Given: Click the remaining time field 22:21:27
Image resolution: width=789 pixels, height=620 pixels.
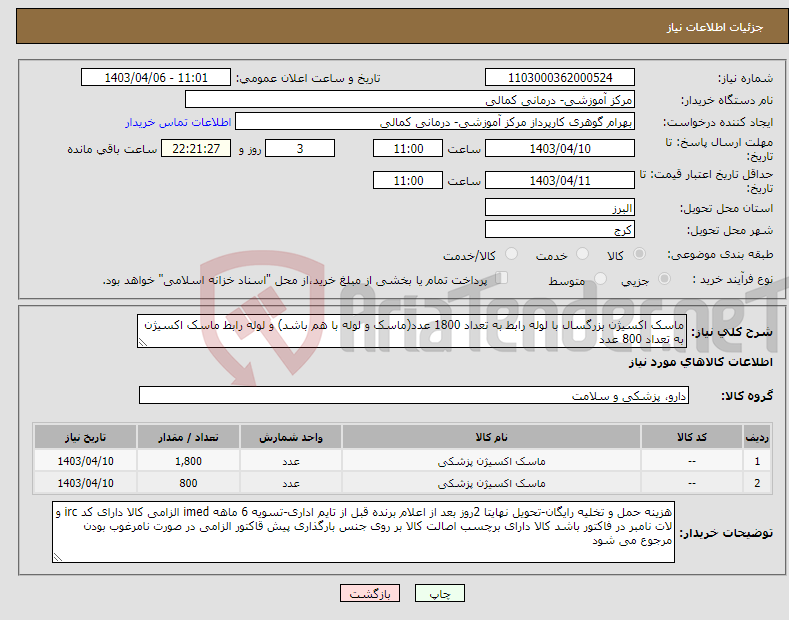Looking at the screenshot, I should pos(196,148).
